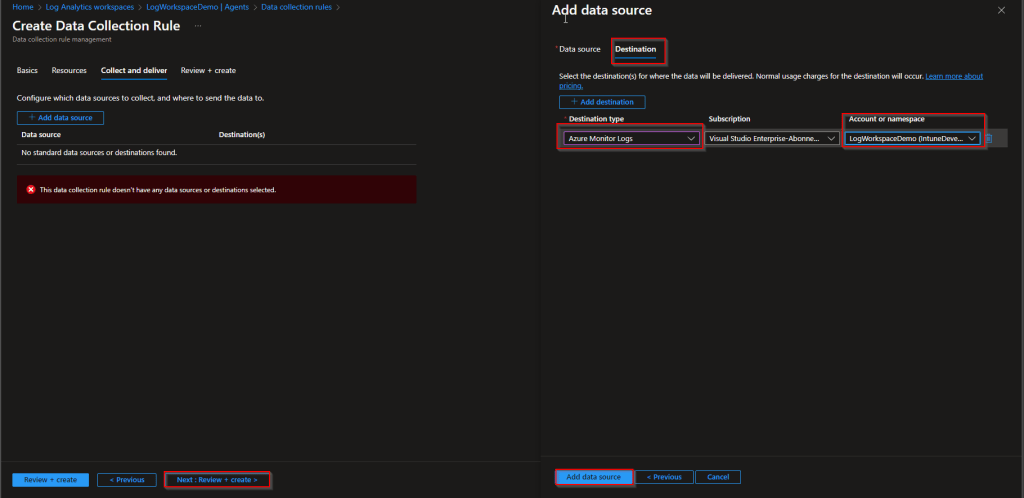Expand the Account or namespace dropdown
Image resolution: width=1024 pixels, height=498 pixels.
click(912, 138)
